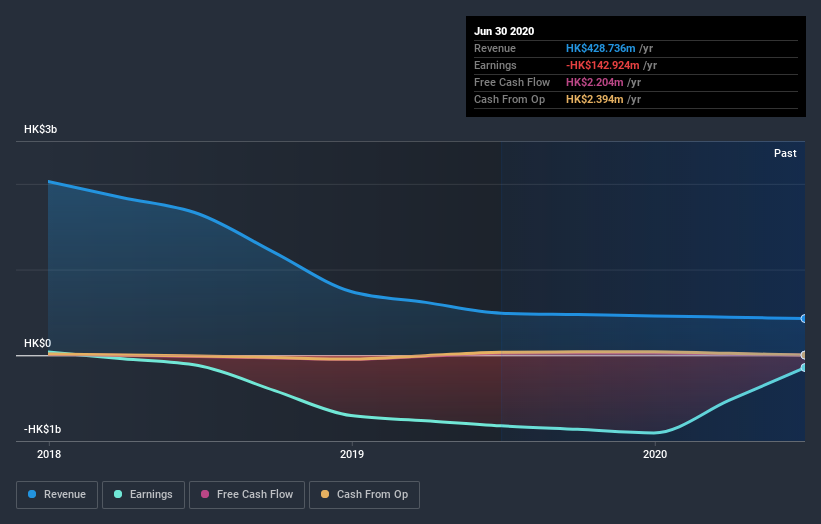Click the HK$2.394m cash from op value

(595, 99)
